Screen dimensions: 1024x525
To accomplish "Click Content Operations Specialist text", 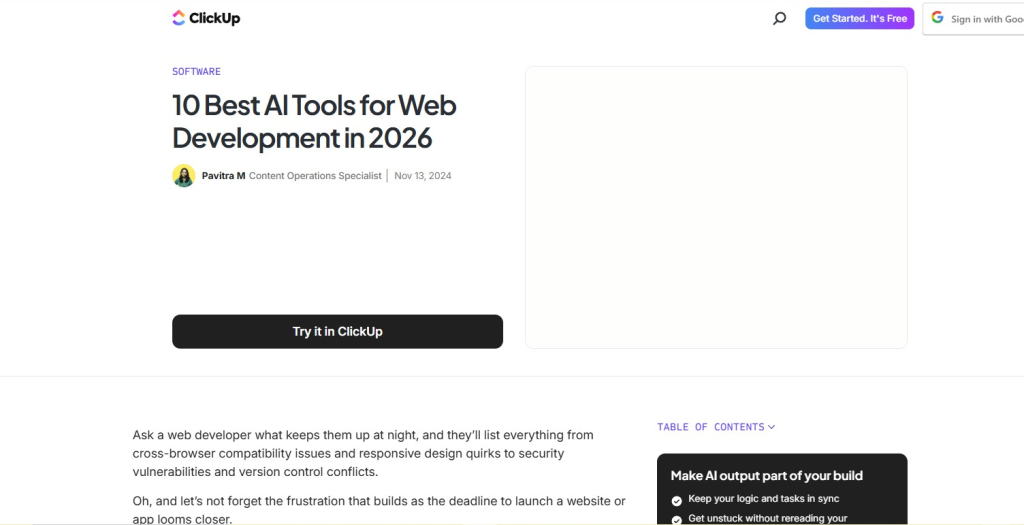I will [x=315, y=176].
